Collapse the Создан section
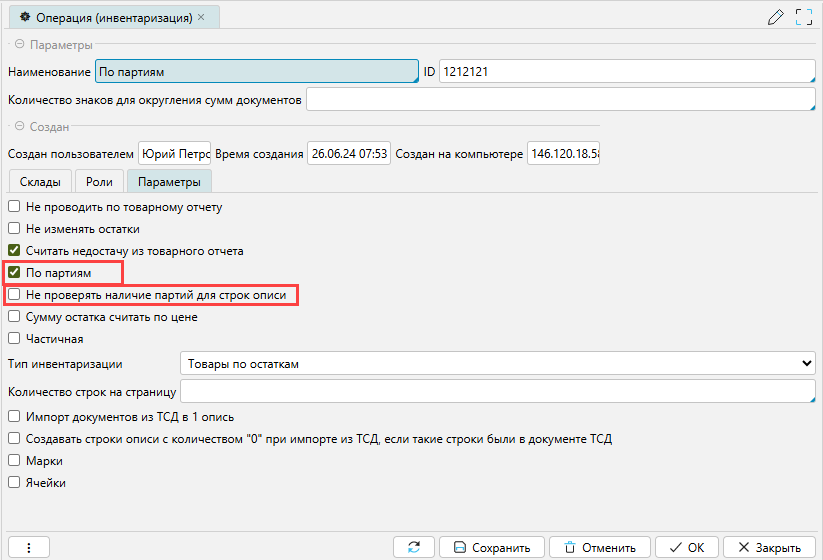Viewport: 823px width, 560px height. click(18, 127)
